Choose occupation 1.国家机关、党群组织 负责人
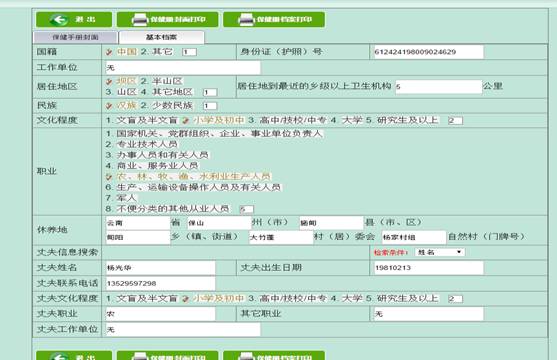 (x=214, y=134)
